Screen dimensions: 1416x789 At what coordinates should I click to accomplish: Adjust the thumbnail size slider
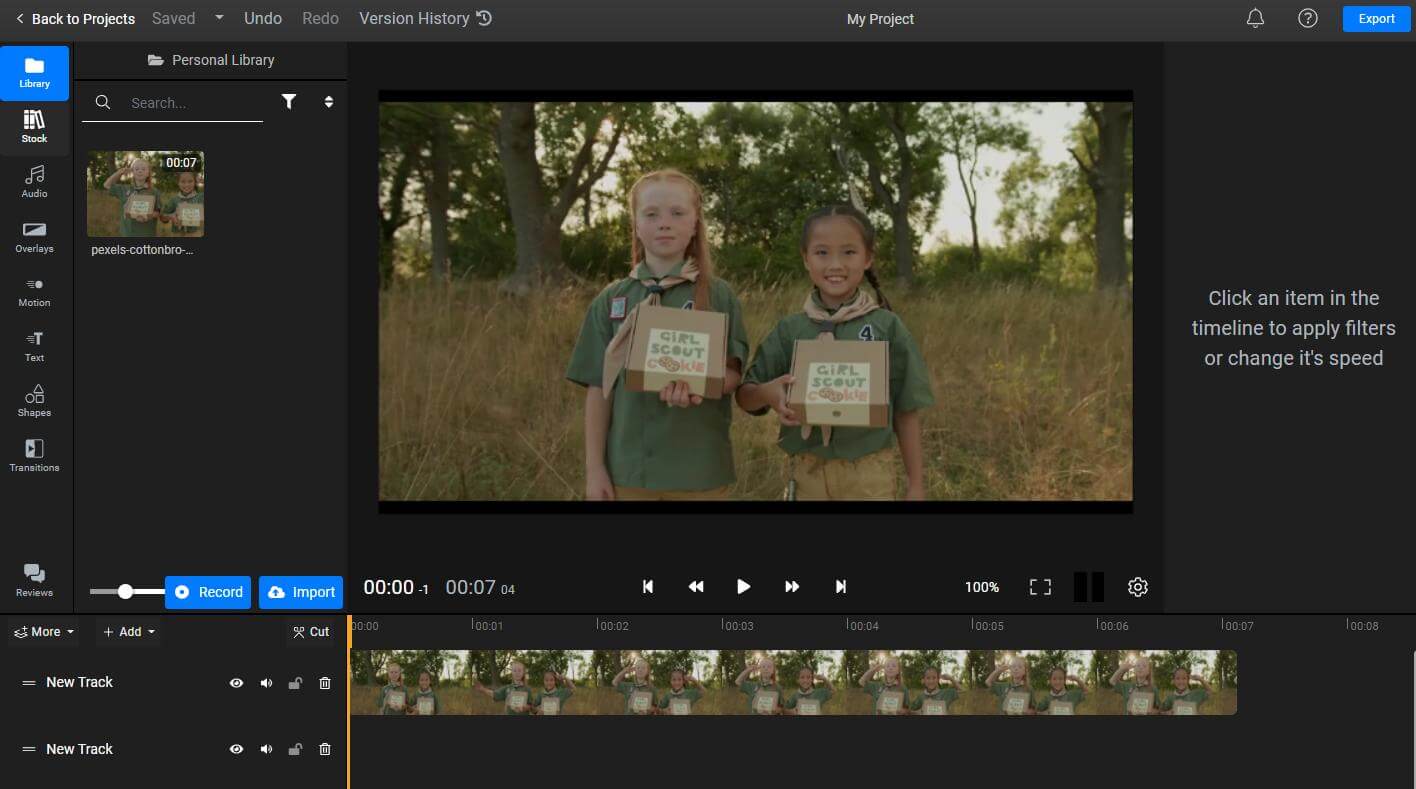[x=125, y=591]
